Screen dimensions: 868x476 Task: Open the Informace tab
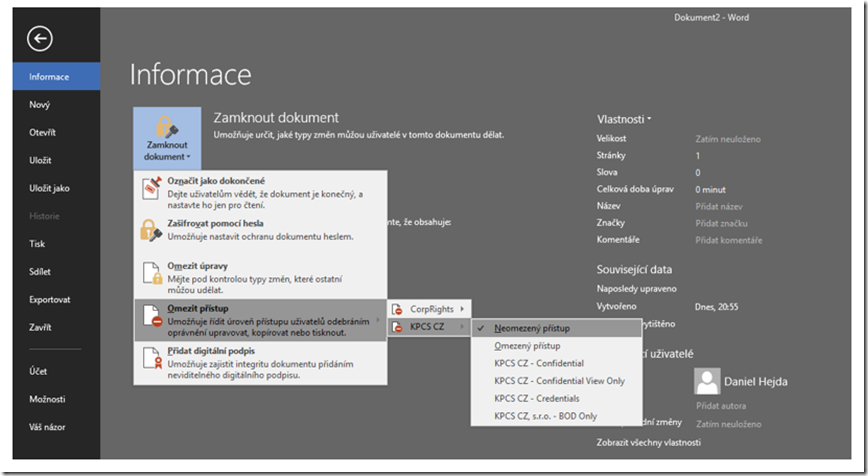tap(56, 76)
